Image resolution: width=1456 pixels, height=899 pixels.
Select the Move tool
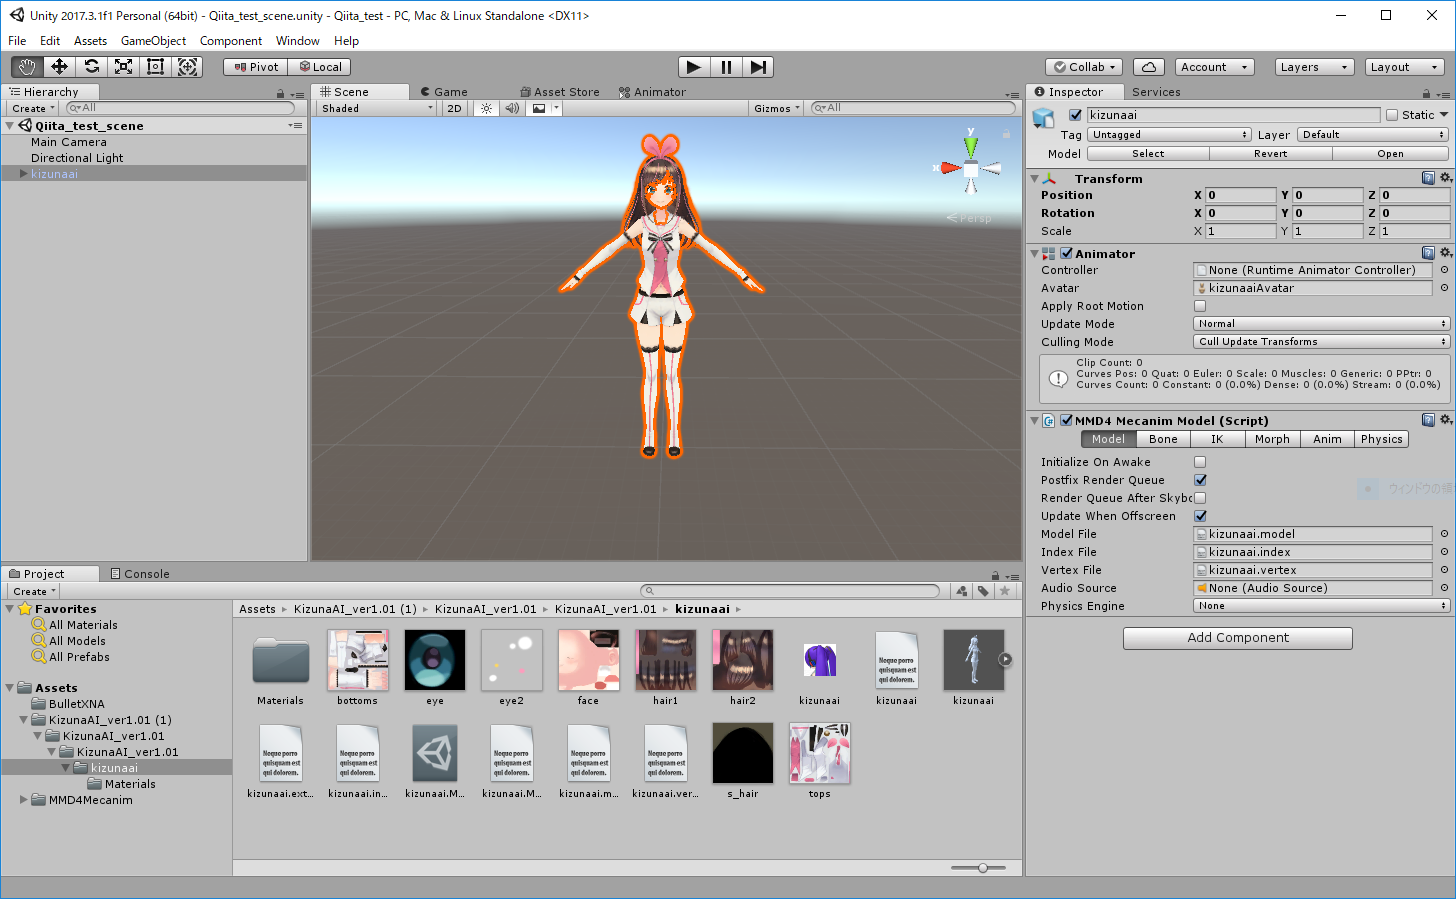58,66
